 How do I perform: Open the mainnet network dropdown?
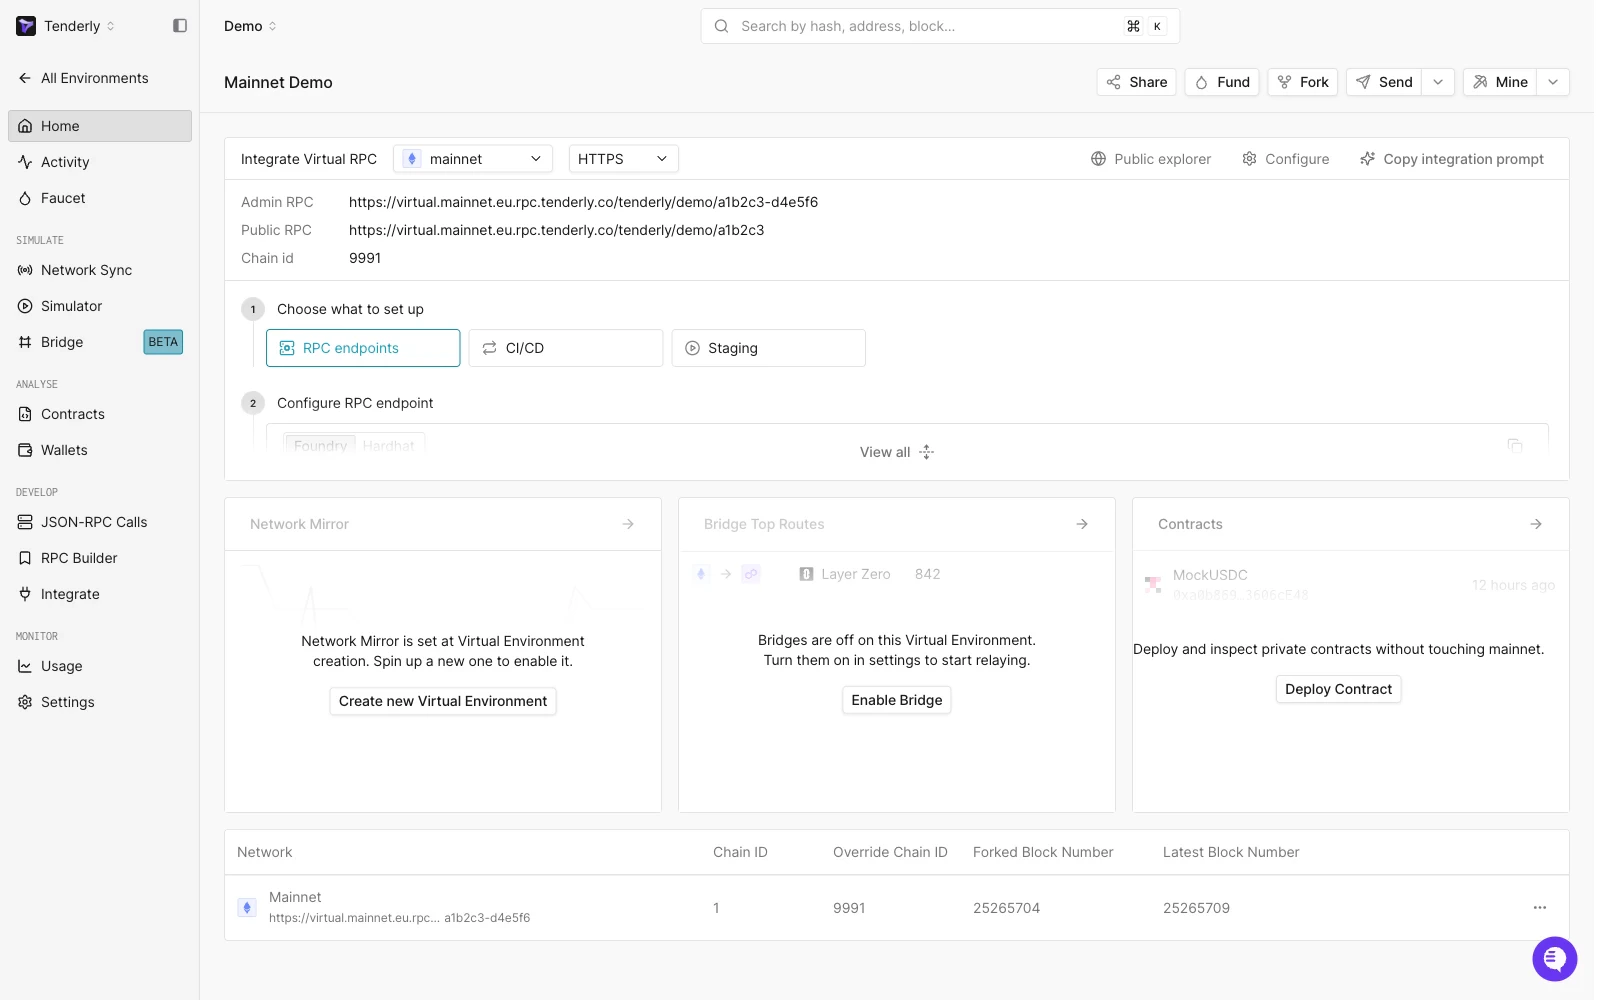tap(473, 159)
